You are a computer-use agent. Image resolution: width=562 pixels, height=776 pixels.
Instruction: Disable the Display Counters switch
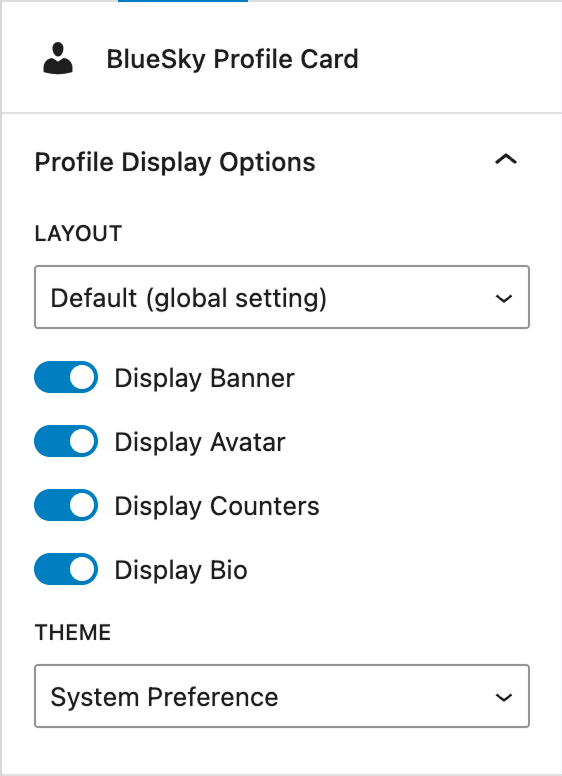click(66, 505)
